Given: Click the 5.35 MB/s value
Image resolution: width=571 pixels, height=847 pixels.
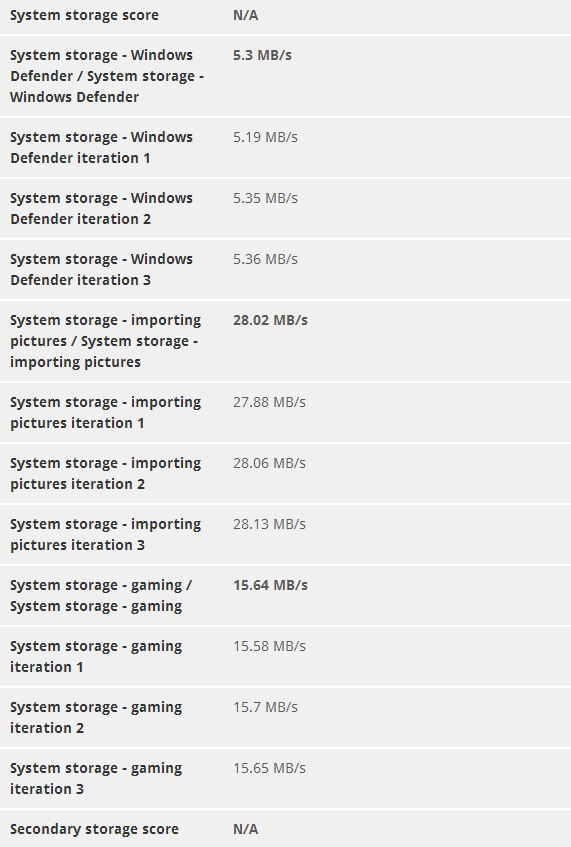Looking at the screenshot, I should tap(265, 198).
